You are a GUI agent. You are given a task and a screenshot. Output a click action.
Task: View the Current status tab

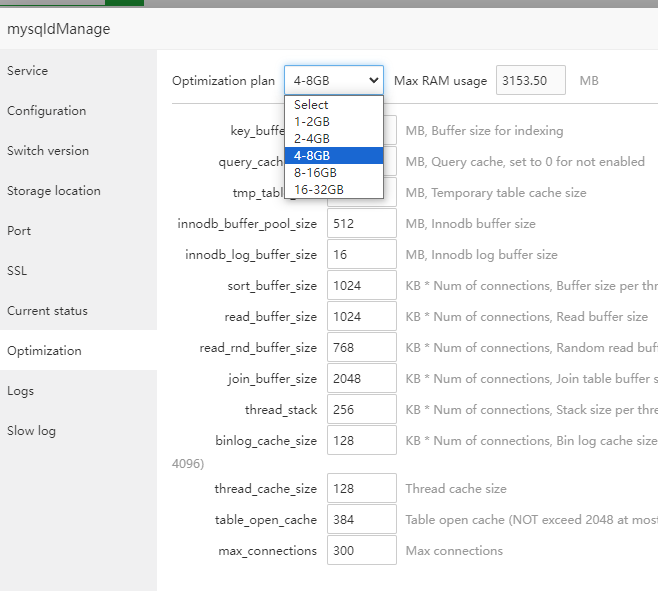(47, 311)
